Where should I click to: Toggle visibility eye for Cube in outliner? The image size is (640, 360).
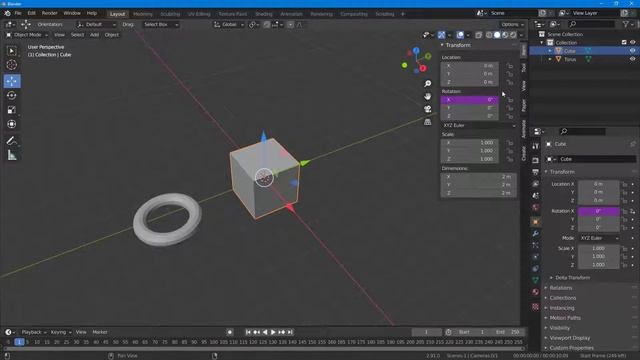click(x=632, y=51)
